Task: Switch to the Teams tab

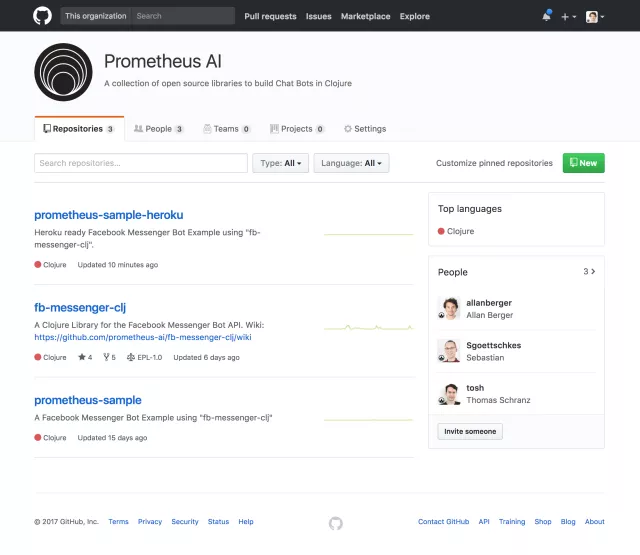Action: click(226, 129)
